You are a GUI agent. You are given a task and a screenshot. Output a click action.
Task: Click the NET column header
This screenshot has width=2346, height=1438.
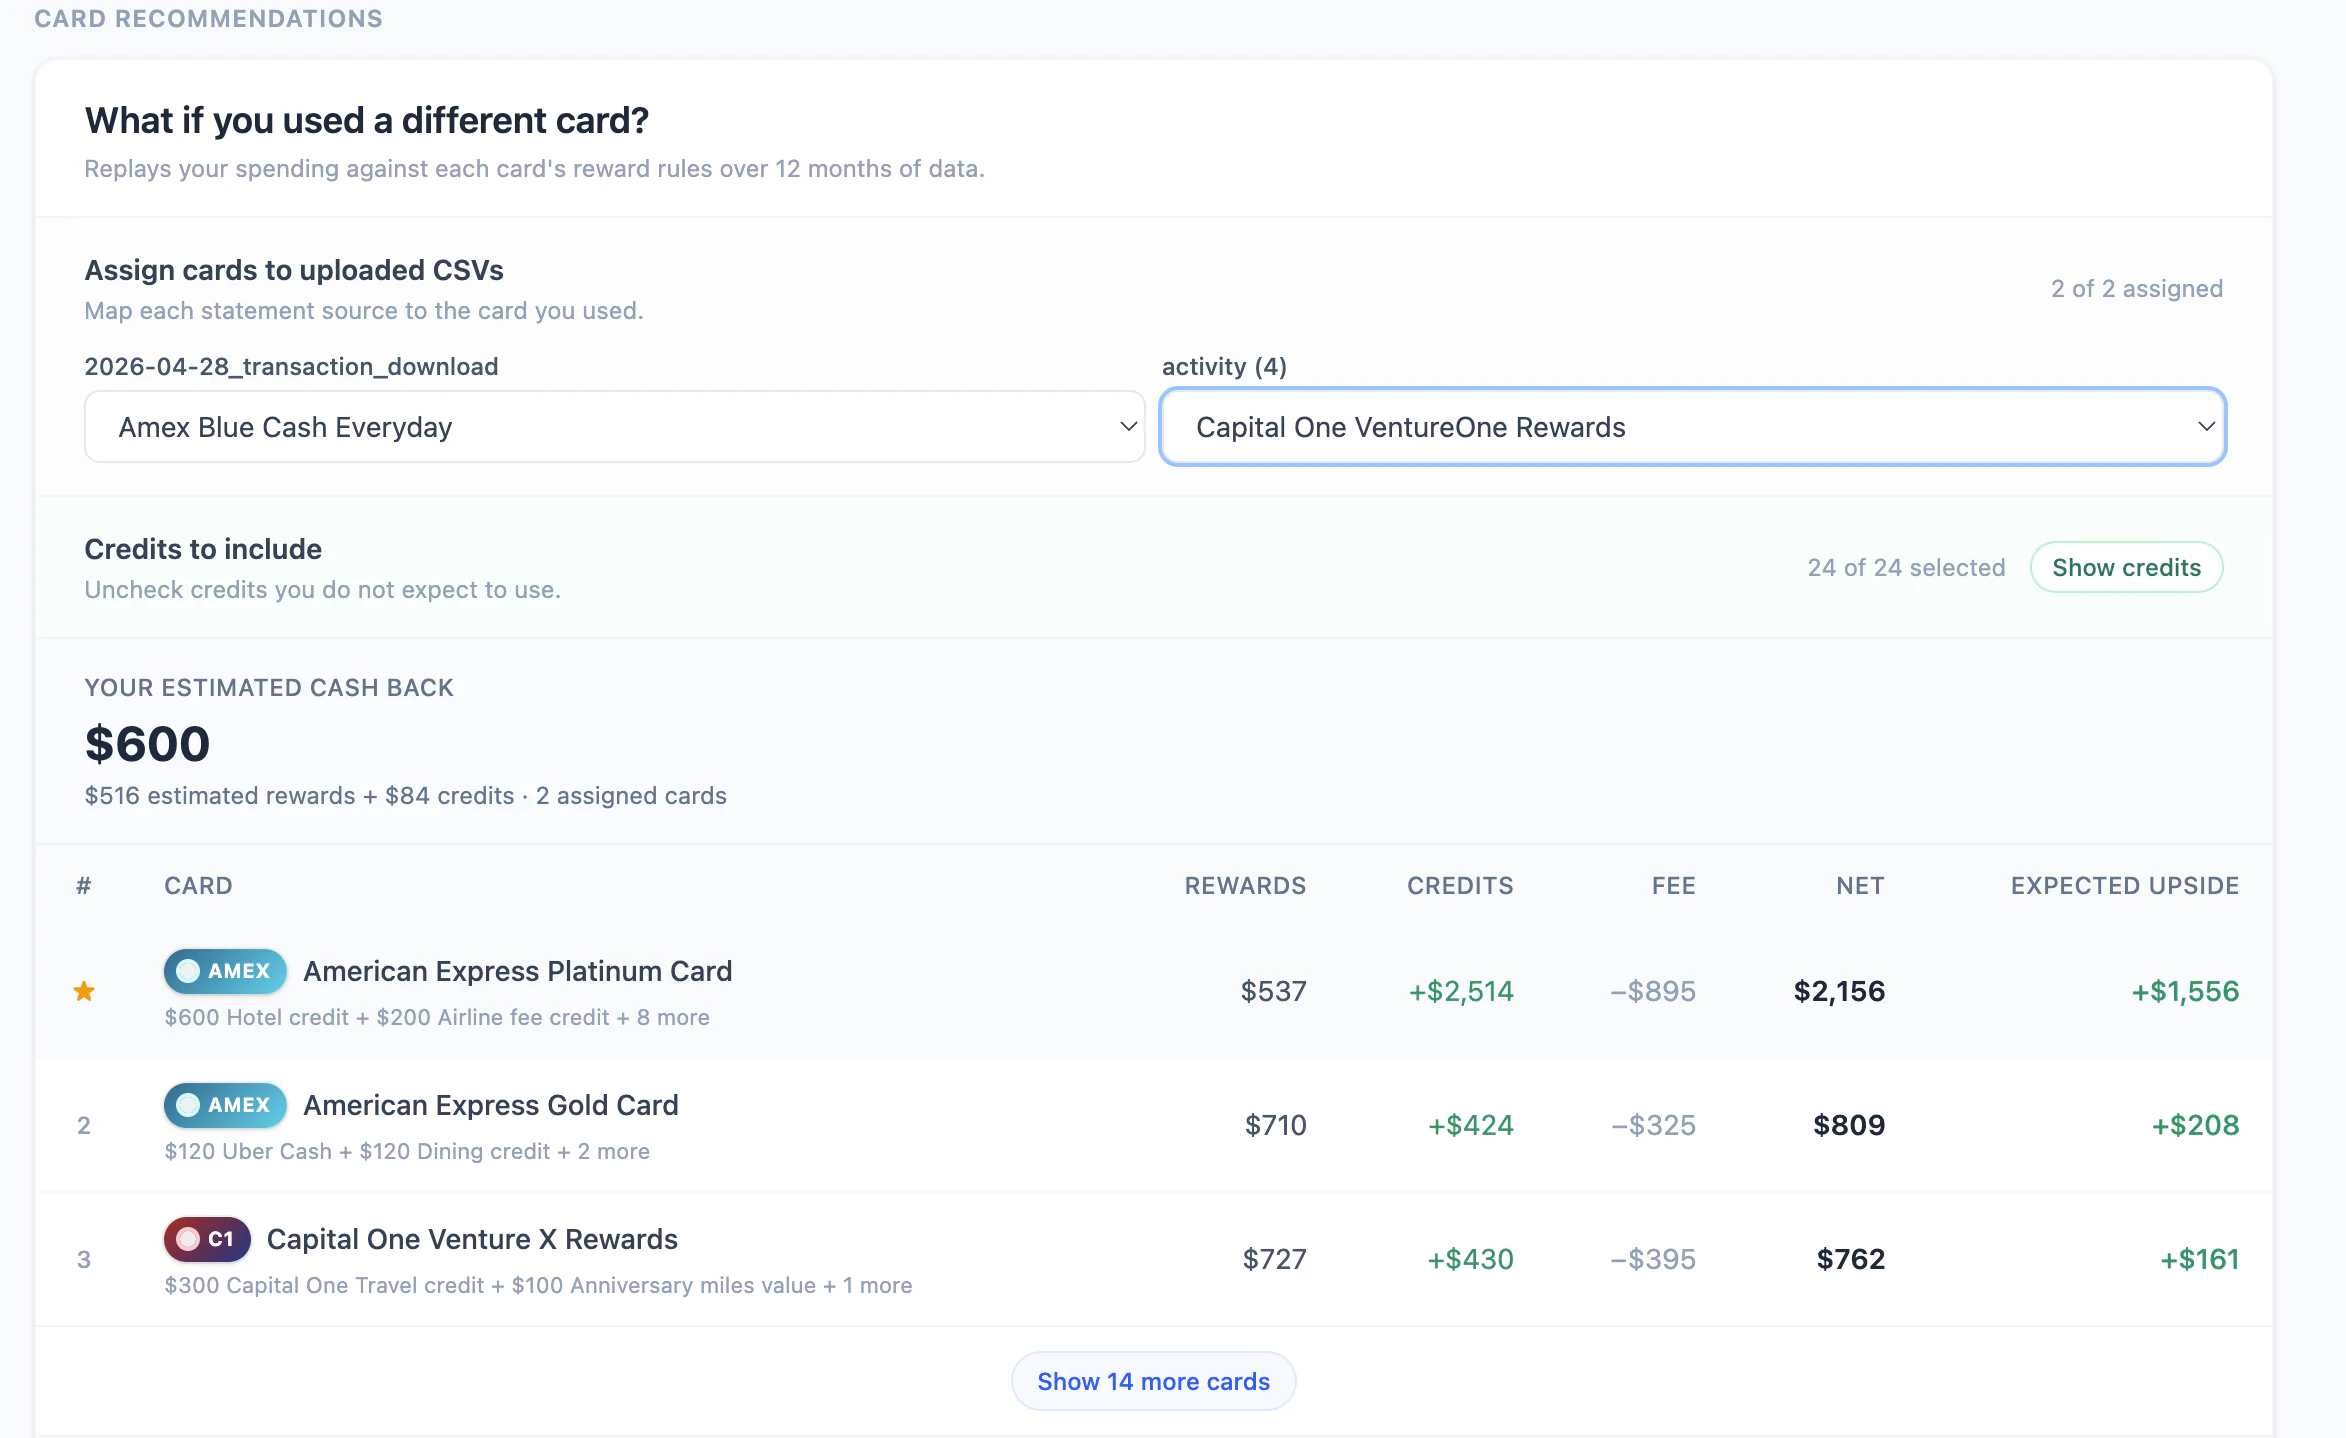pos(1860,886)
